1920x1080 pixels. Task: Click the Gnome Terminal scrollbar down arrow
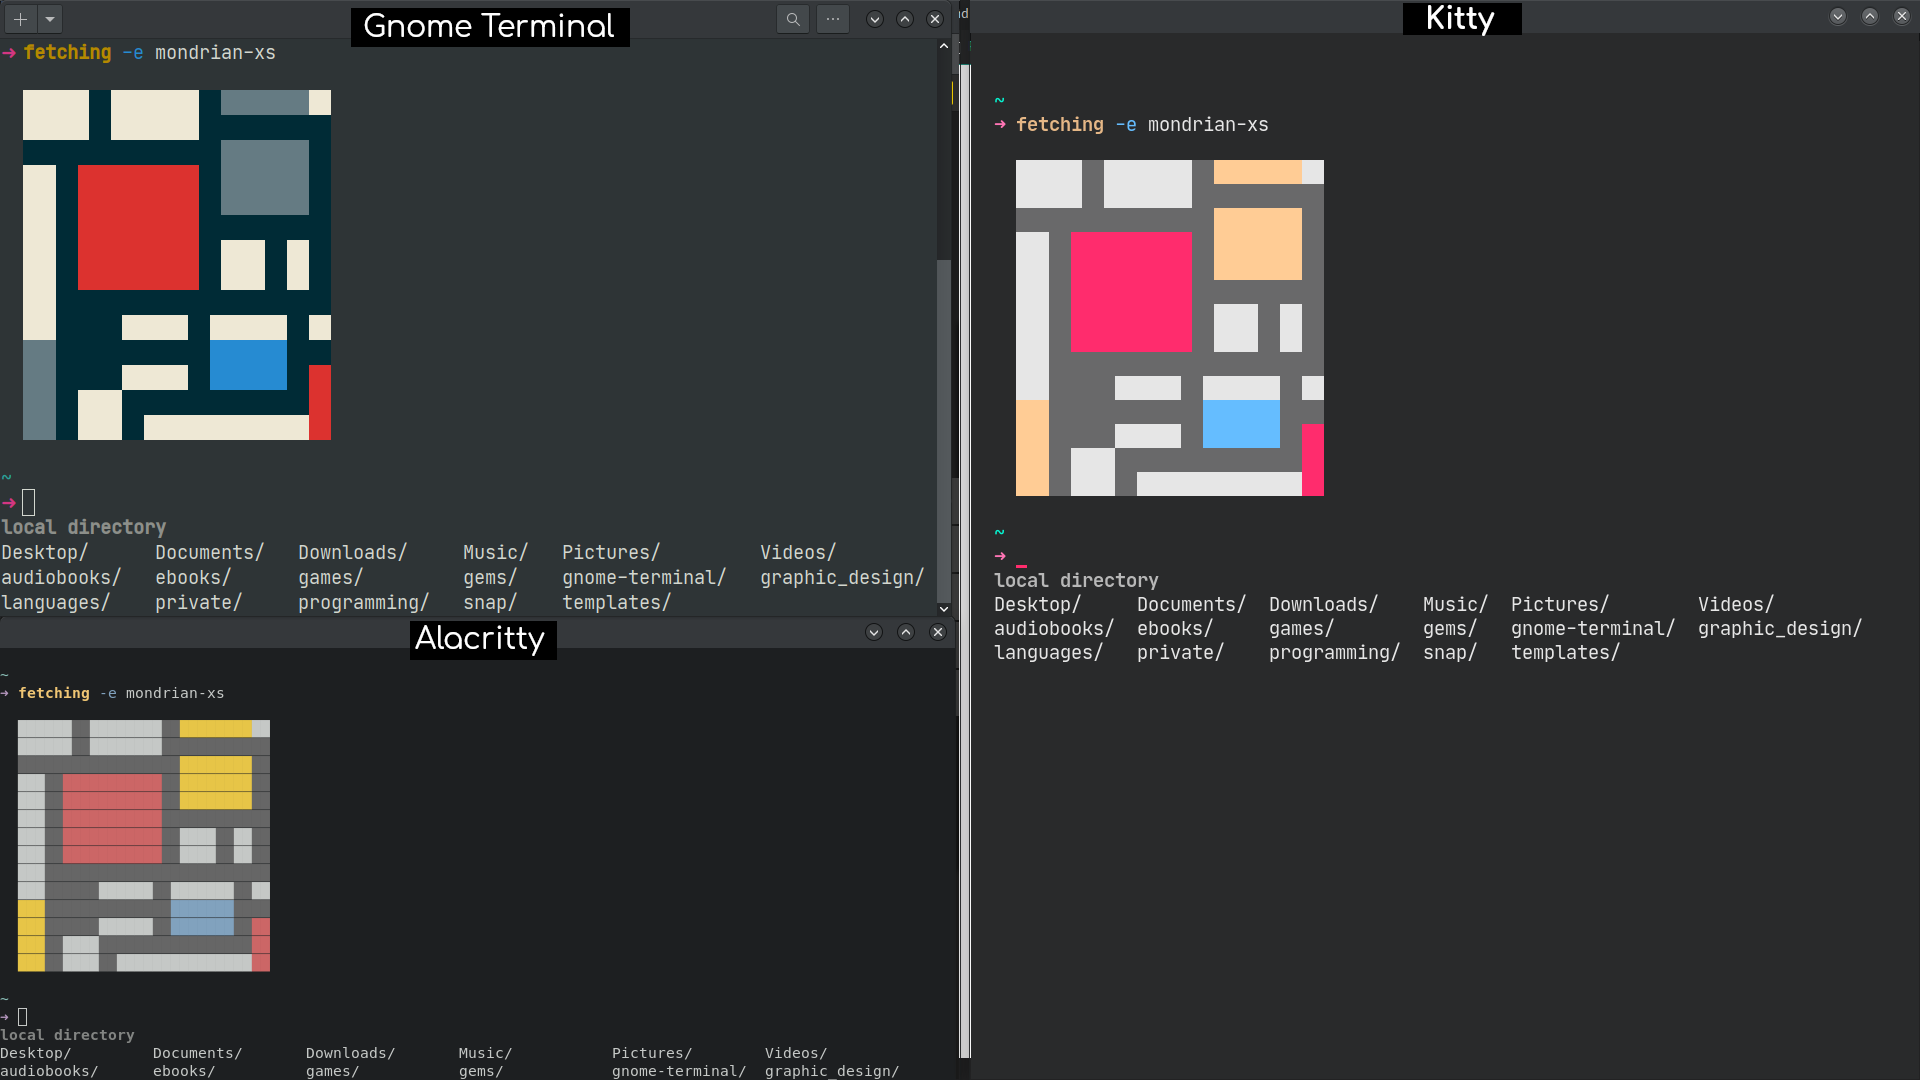tap(943, 608)
